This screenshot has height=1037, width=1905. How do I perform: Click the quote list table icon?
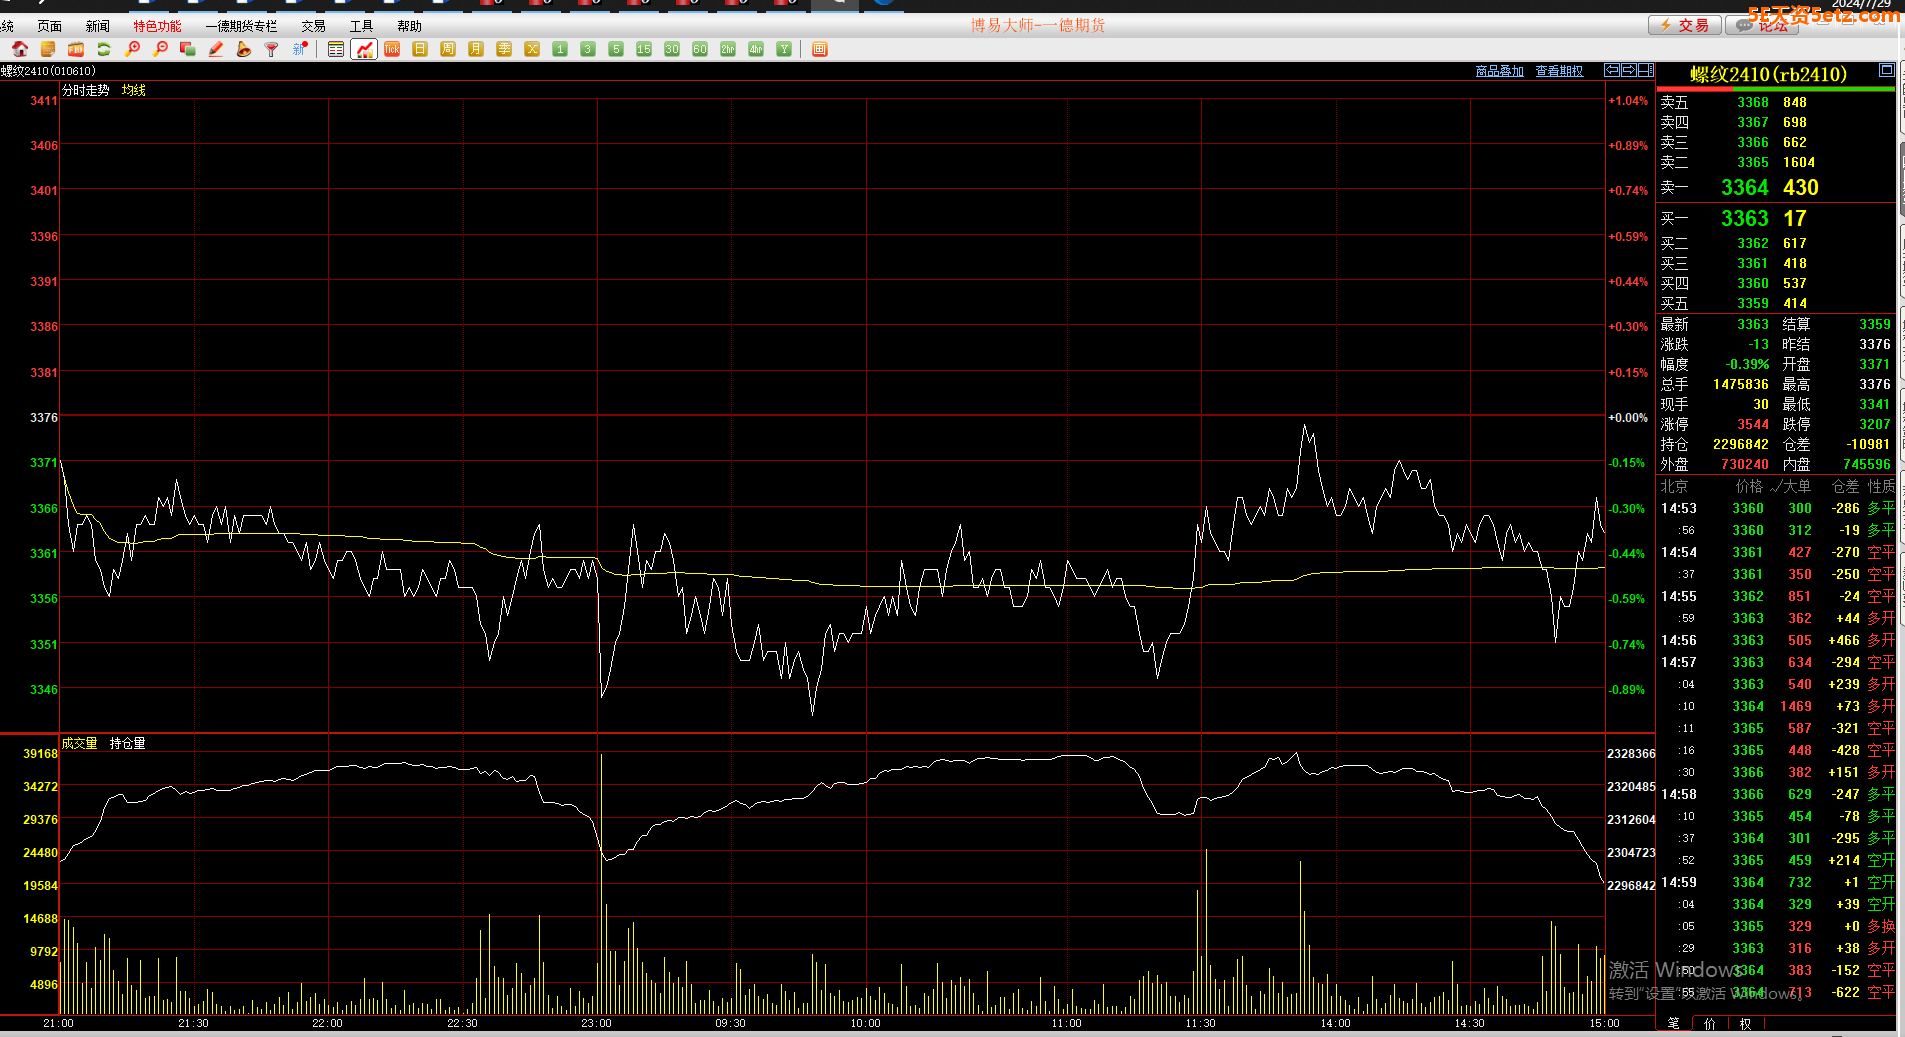[x=336, y=49]
